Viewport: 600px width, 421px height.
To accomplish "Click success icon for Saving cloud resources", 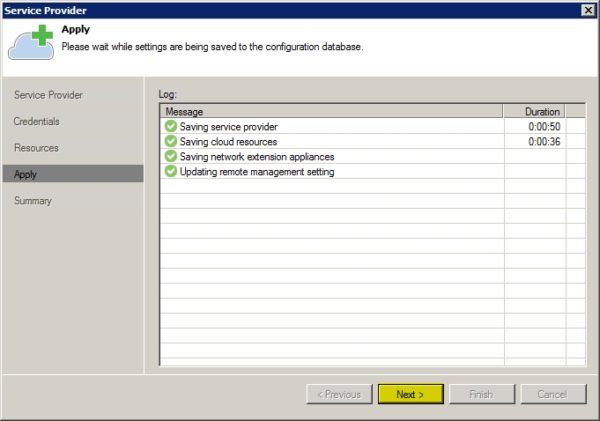I will (171, 141).
